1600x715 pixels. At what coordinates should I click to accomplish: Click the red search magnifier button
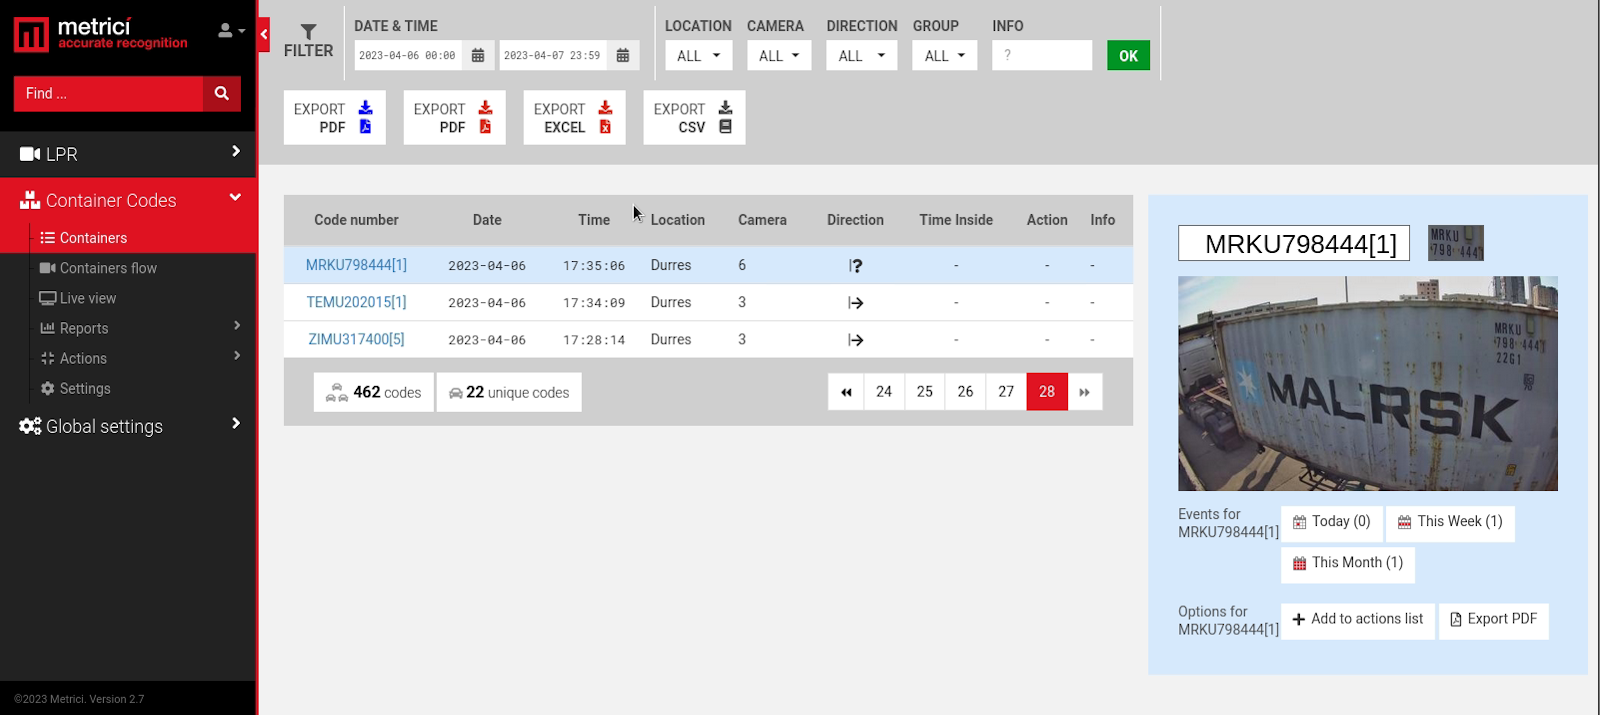click(x=221, y=93)
